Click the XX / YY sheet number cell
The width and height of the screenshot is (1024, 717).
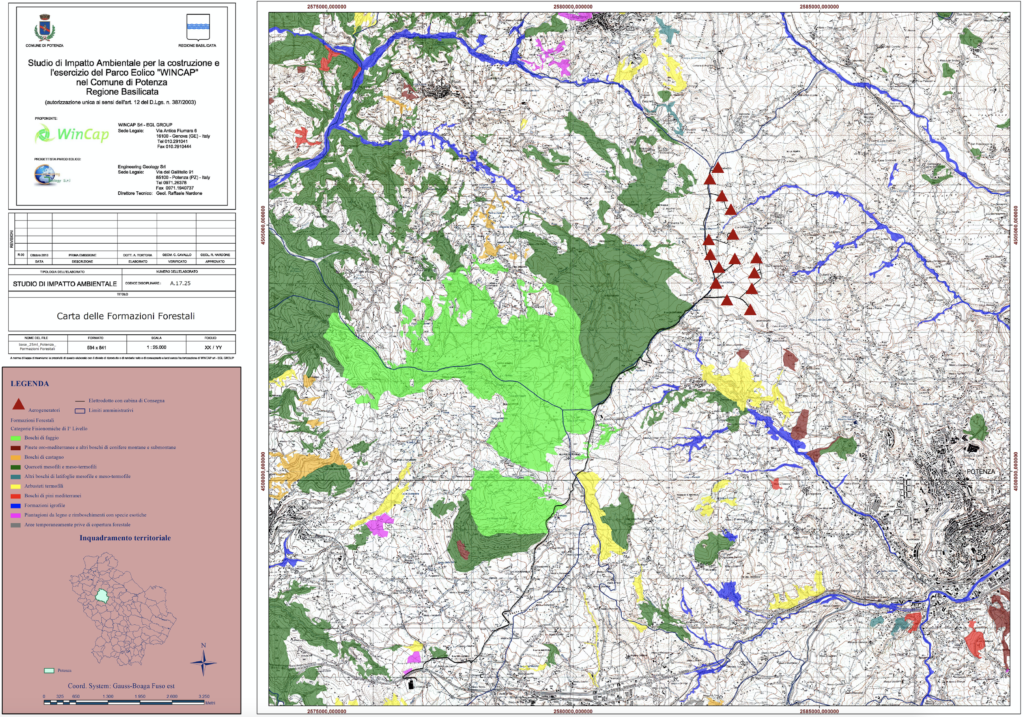pyautogui.click(x=213, y=347)
